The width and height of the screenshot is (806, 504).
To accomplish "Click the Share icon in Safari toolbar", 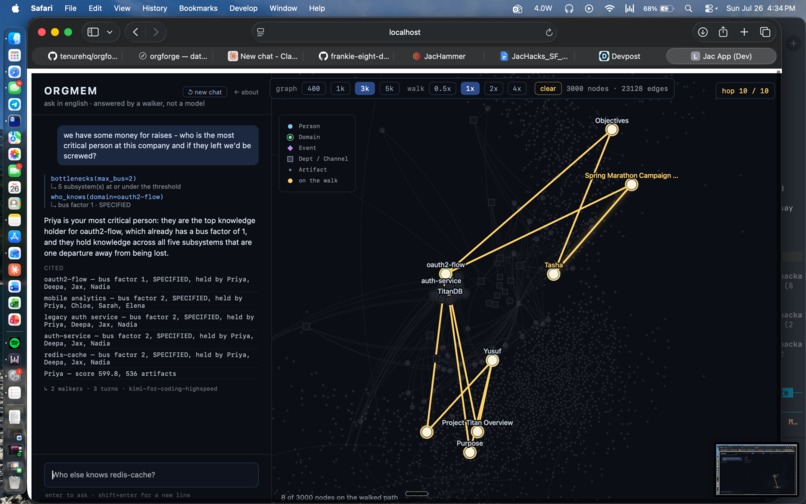I will [723, 32].
